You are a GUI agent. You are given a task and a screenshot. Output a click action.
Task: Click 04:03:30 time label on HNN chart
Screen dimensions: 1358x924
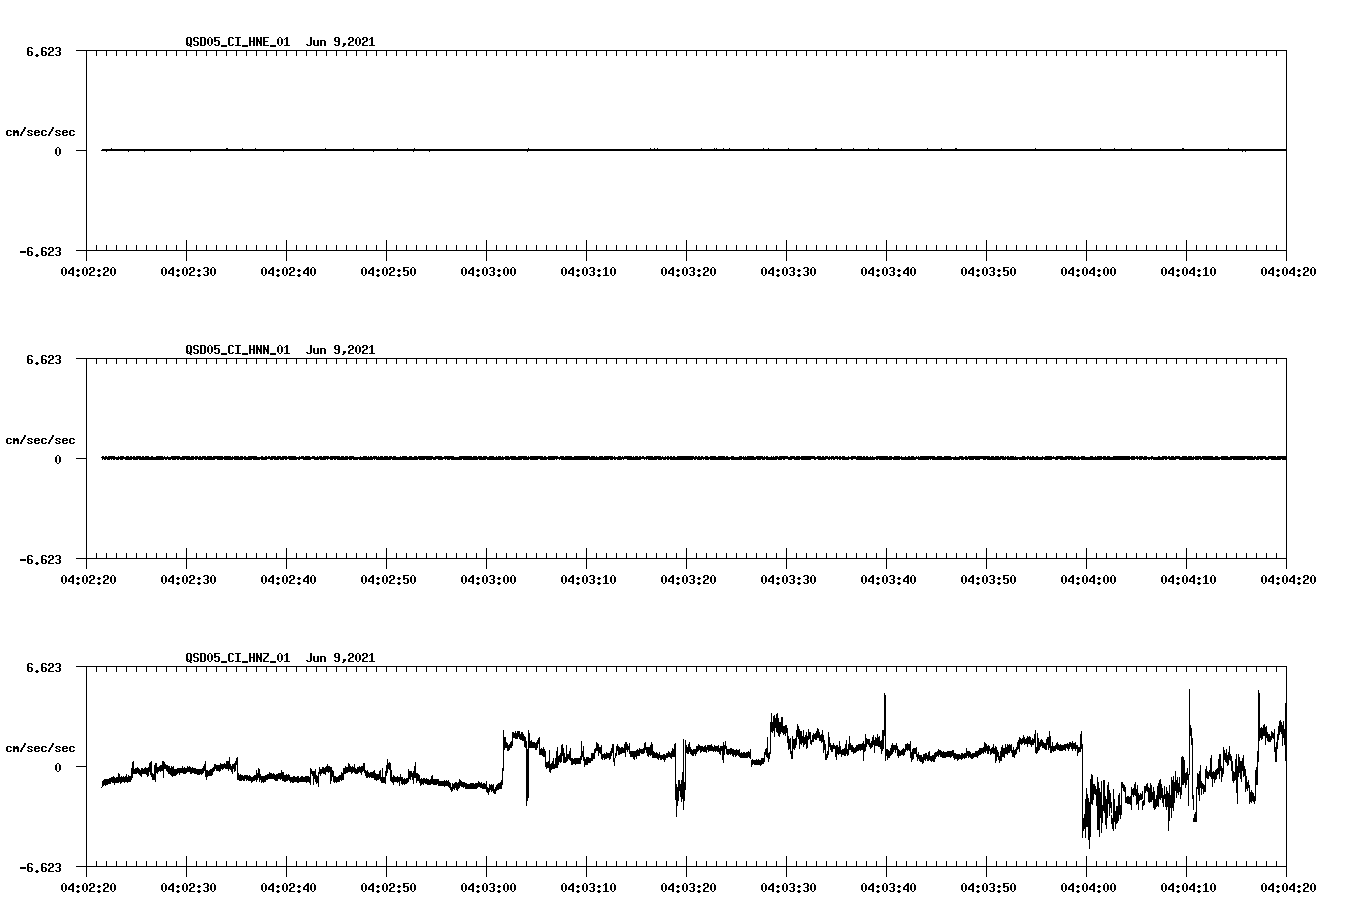787,579
